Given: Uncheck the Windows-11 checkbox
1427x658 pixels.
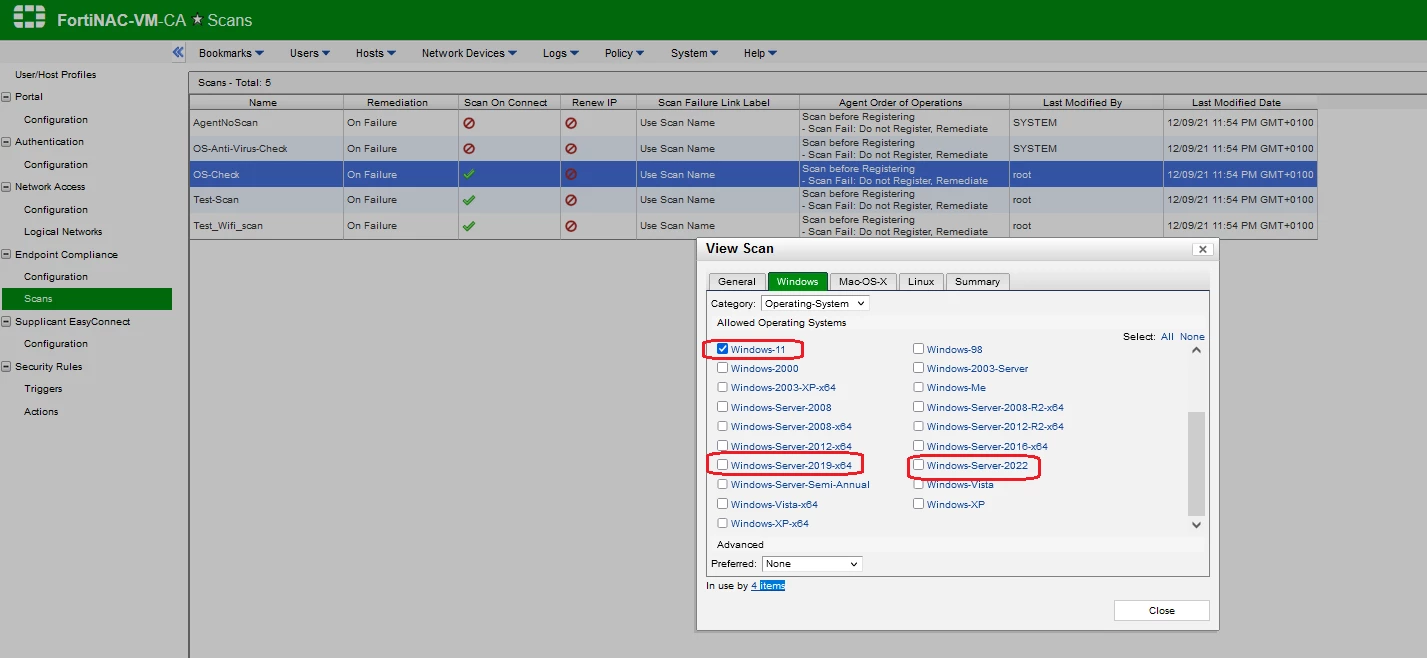Looking at the screenshot, I should (x=722, y=349).
